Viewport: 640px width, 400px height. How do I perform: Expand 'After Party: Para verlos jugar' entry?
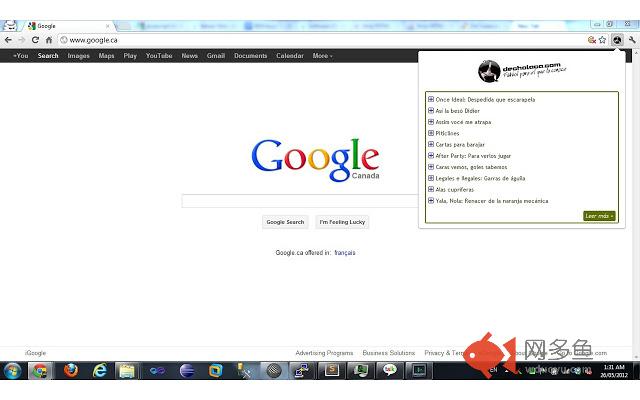(x=431, y=156)
